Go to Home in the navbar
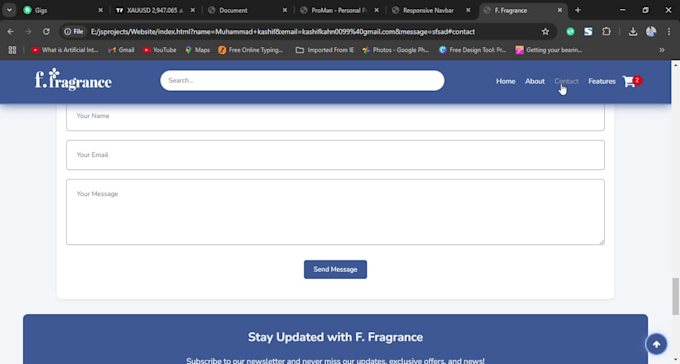The height and width of the screenshot is (364, 680). coord(505,81)
